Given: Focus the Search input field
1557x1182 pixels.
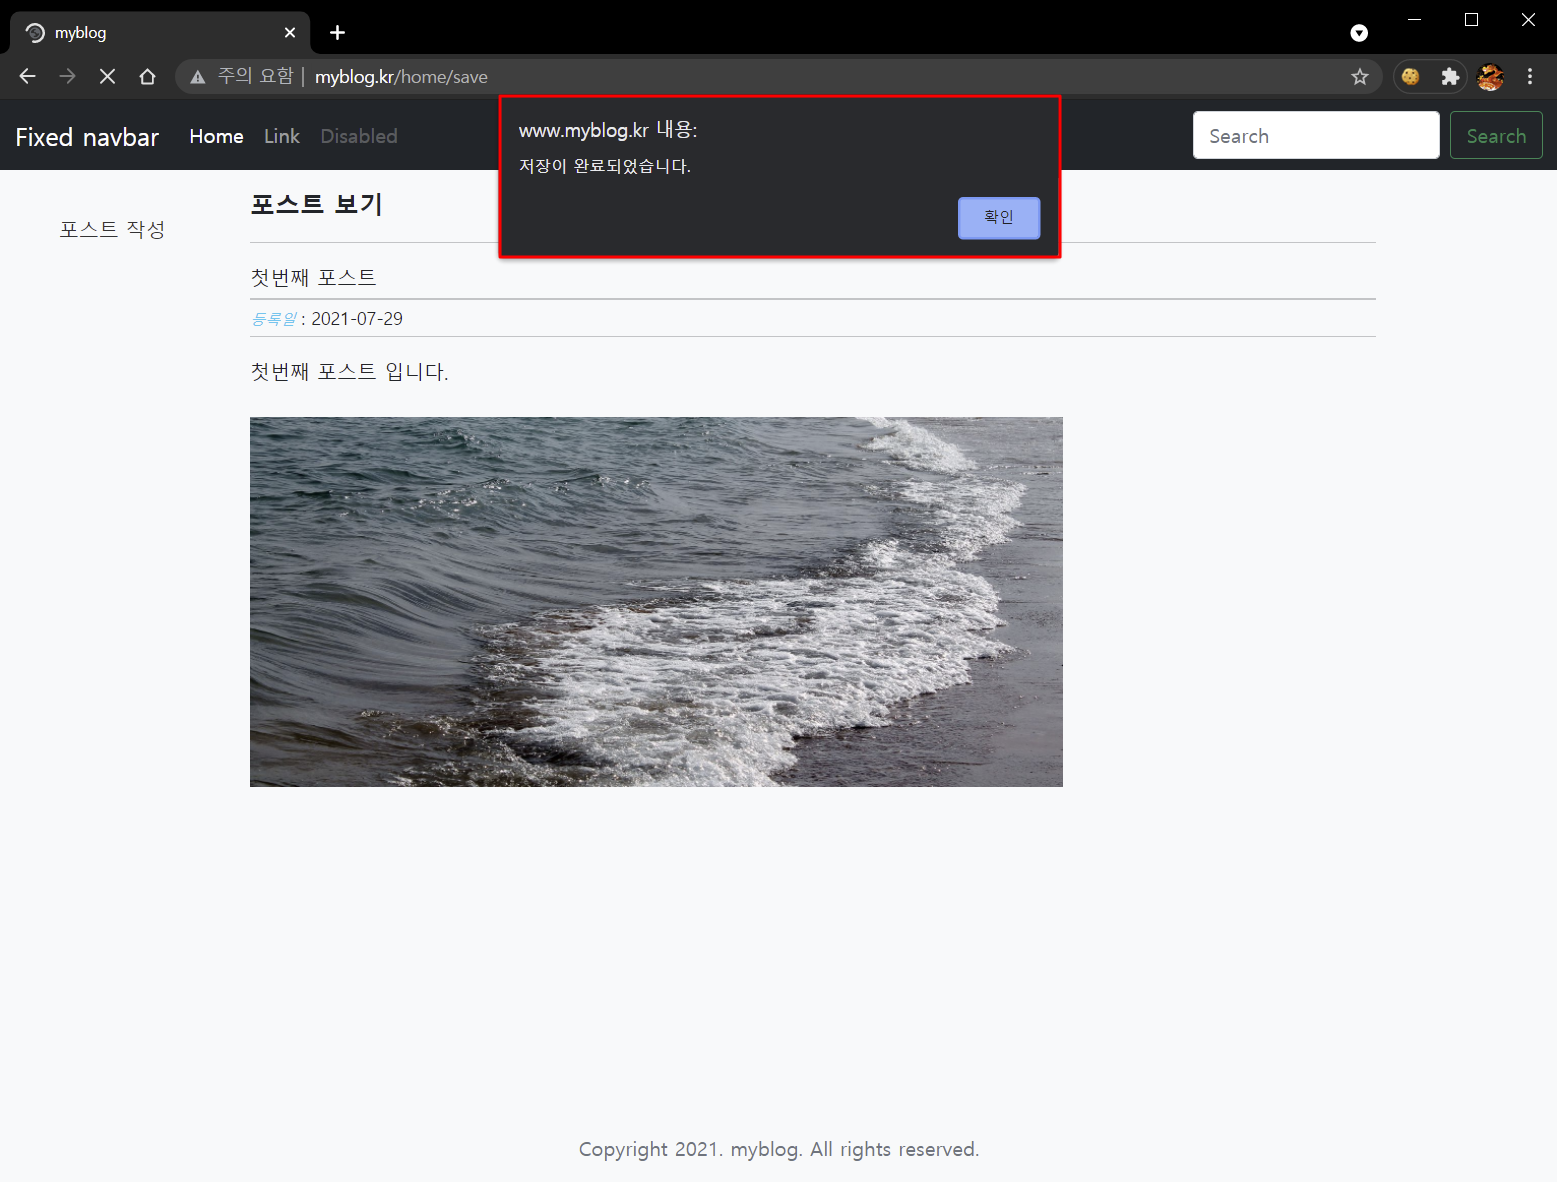Looking at the screenshot, I should click(x=1315, y=136).
